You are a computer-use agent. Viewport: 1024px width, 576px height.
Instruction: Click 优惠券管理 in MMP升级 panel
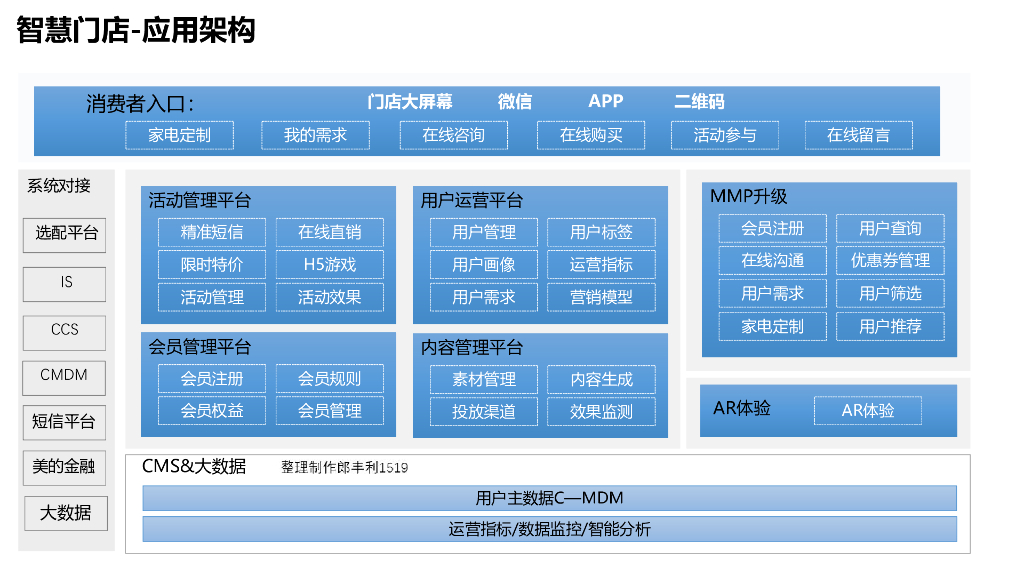[891, 260]
